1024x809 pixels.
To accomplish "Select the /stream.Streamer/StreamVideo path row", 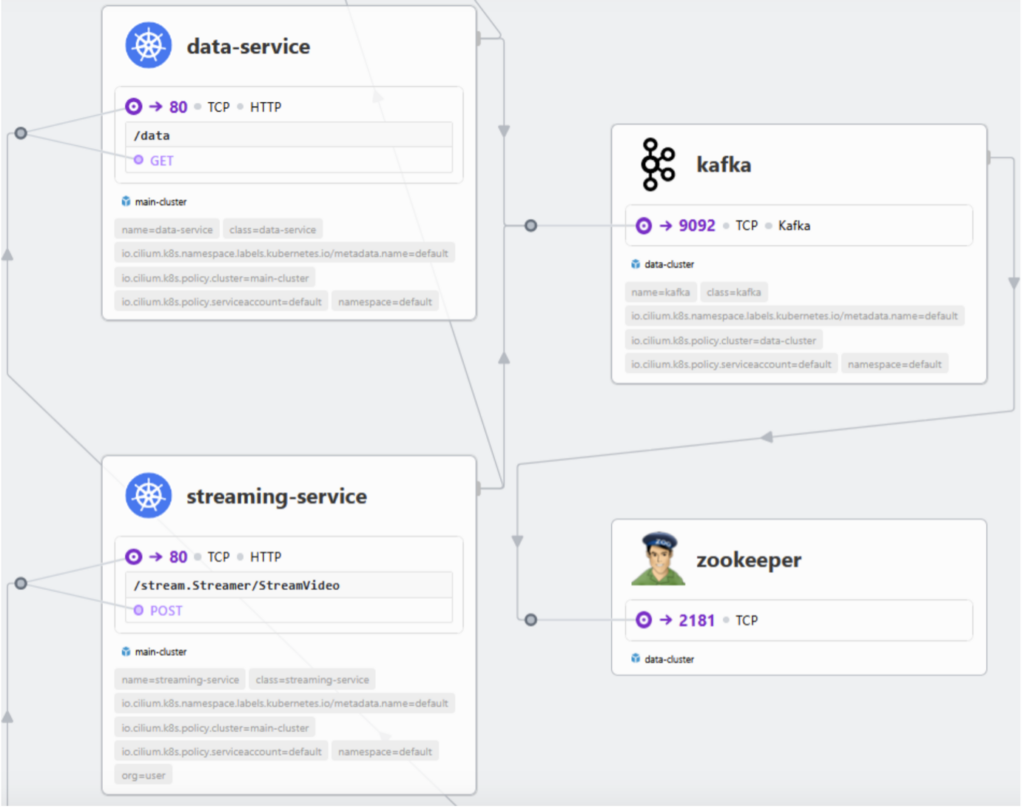I will pyautogui.click(x=289, y=586).
